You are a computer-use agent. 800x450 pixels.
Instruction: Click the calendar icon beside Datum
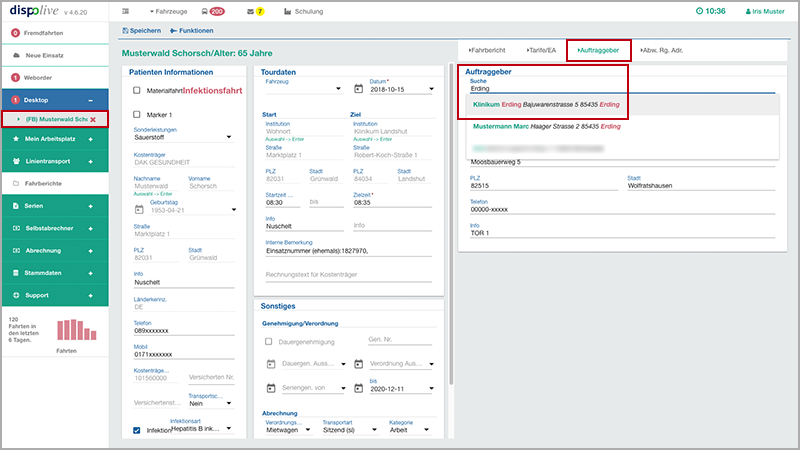point(359,89)
